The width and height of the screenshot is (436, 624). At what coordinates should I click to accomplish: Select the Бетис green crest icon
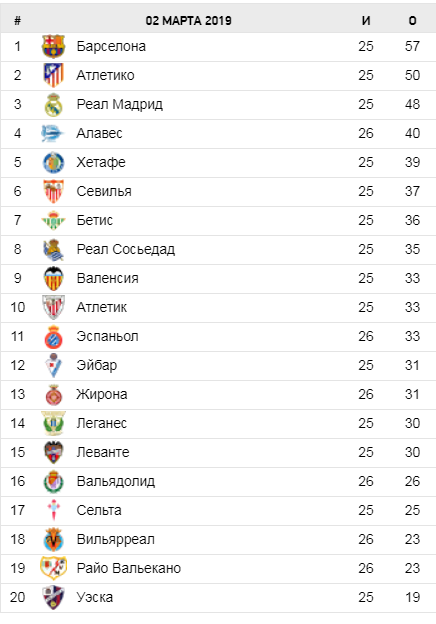[53, 220]
